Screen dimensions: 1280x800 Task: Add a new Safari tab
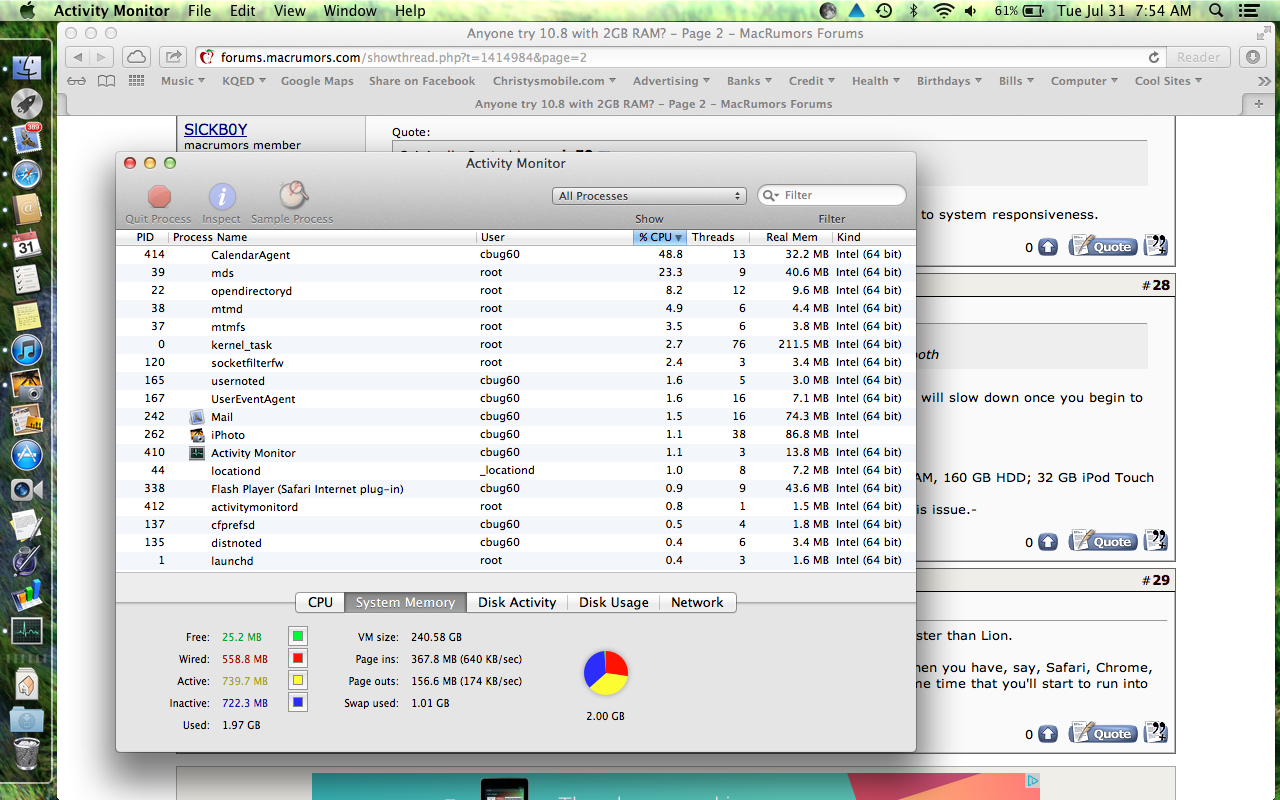(x=1258, y=103)
